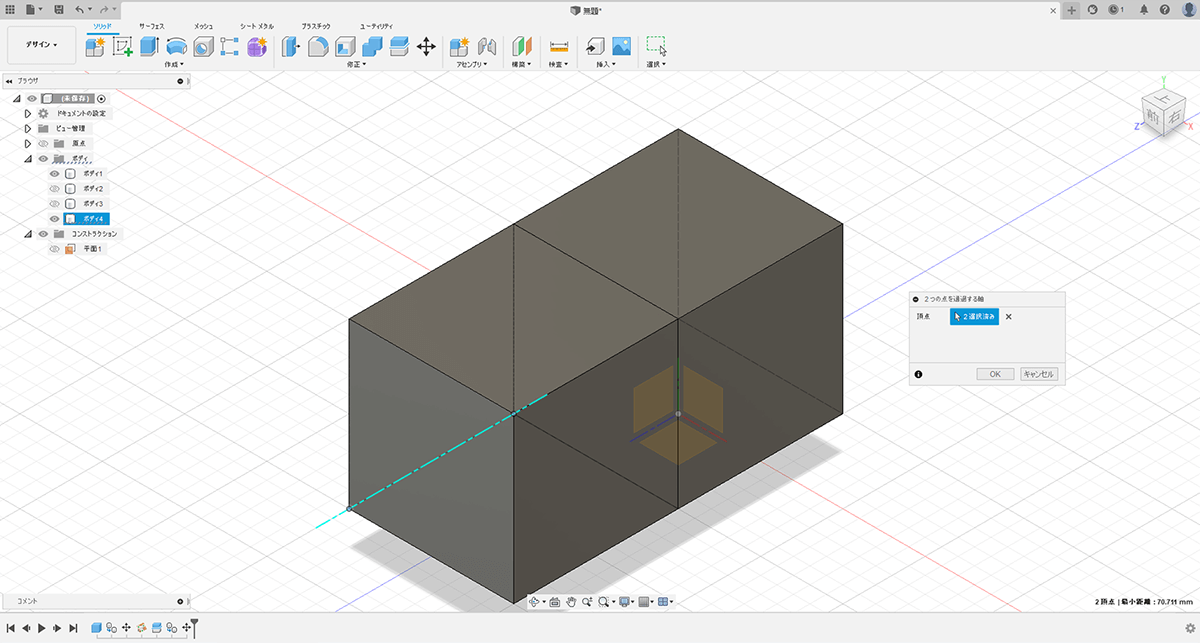1200x643 pixels.
Task: Open the デザイン workspace dropdown
Action: [x=41, y=45]
